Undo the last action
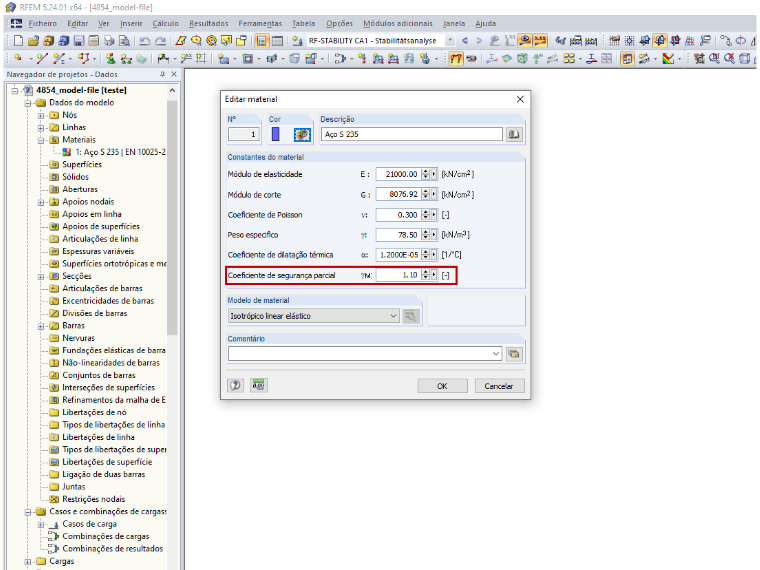Viewport: 760px width, 570px height. coord(145,41)
